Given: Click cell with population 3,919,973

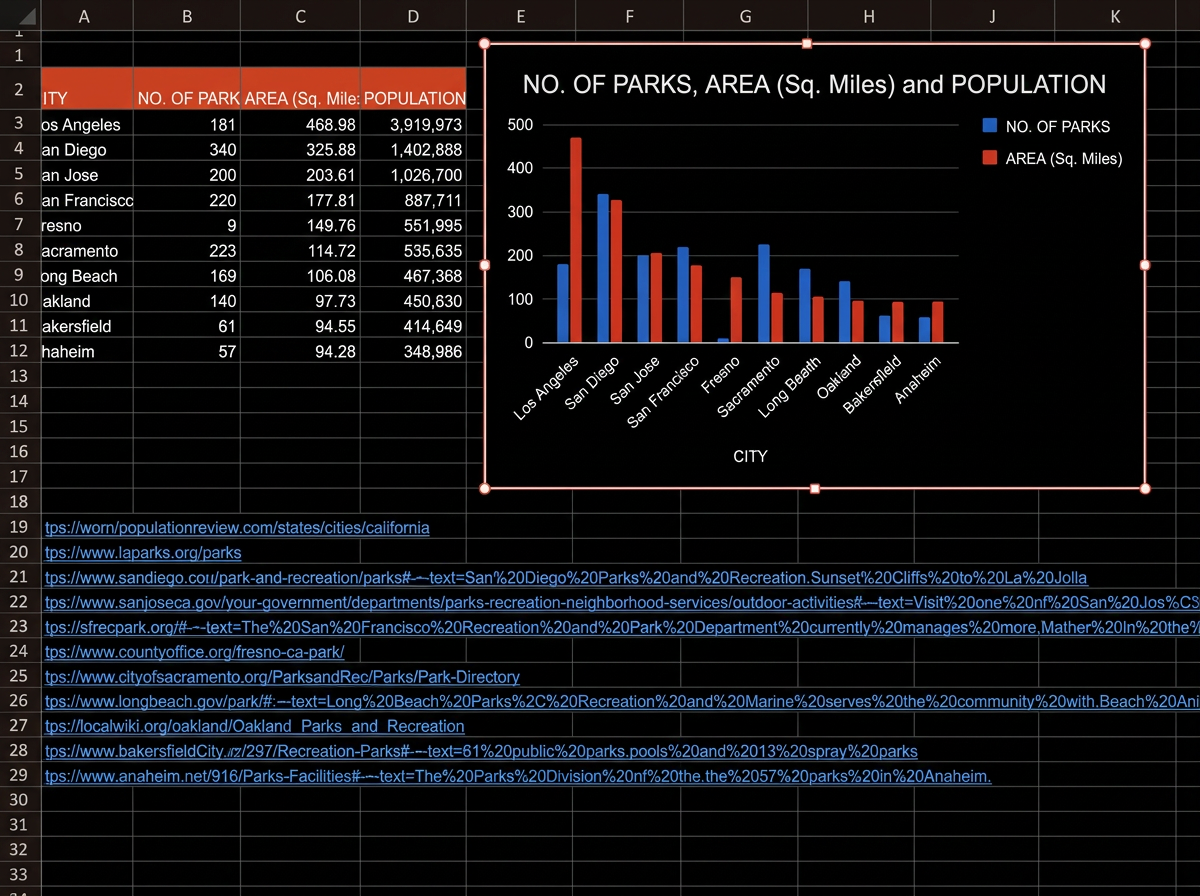Looking at the screenshot, I should point(413,125).
